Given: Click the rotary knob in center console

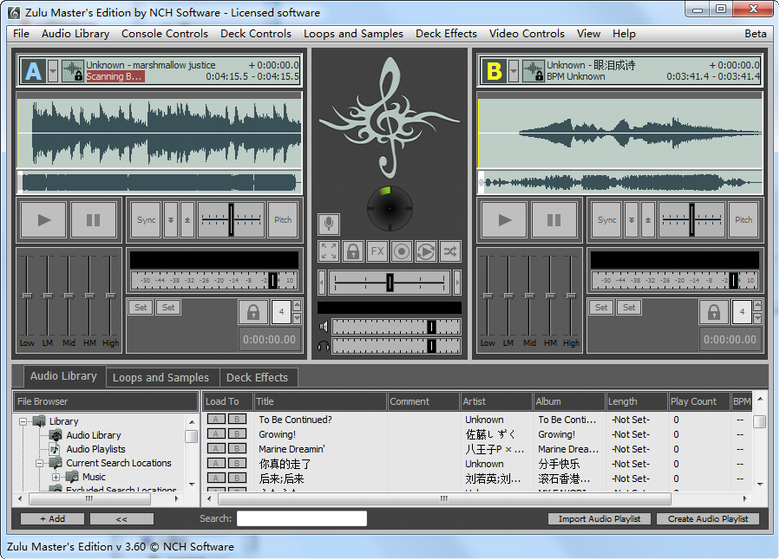Looking at the screenshot, I should coord(390,209).
